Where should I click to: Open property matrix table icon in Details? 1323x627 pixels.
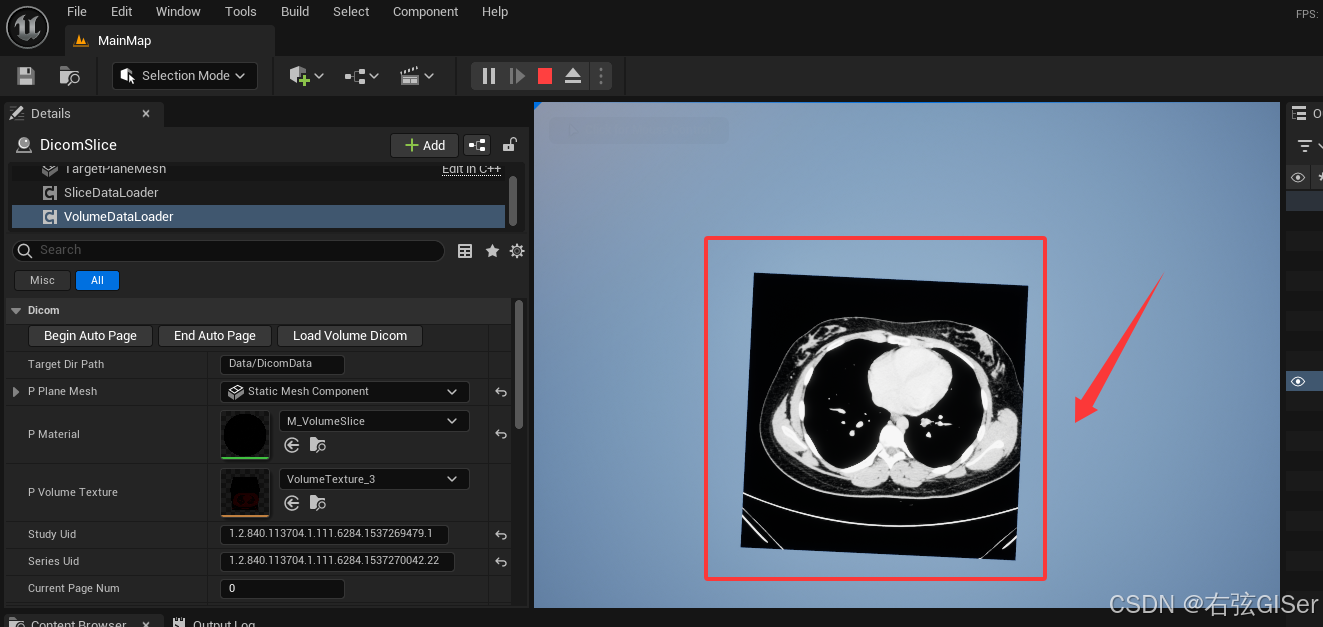click(465, 251)
